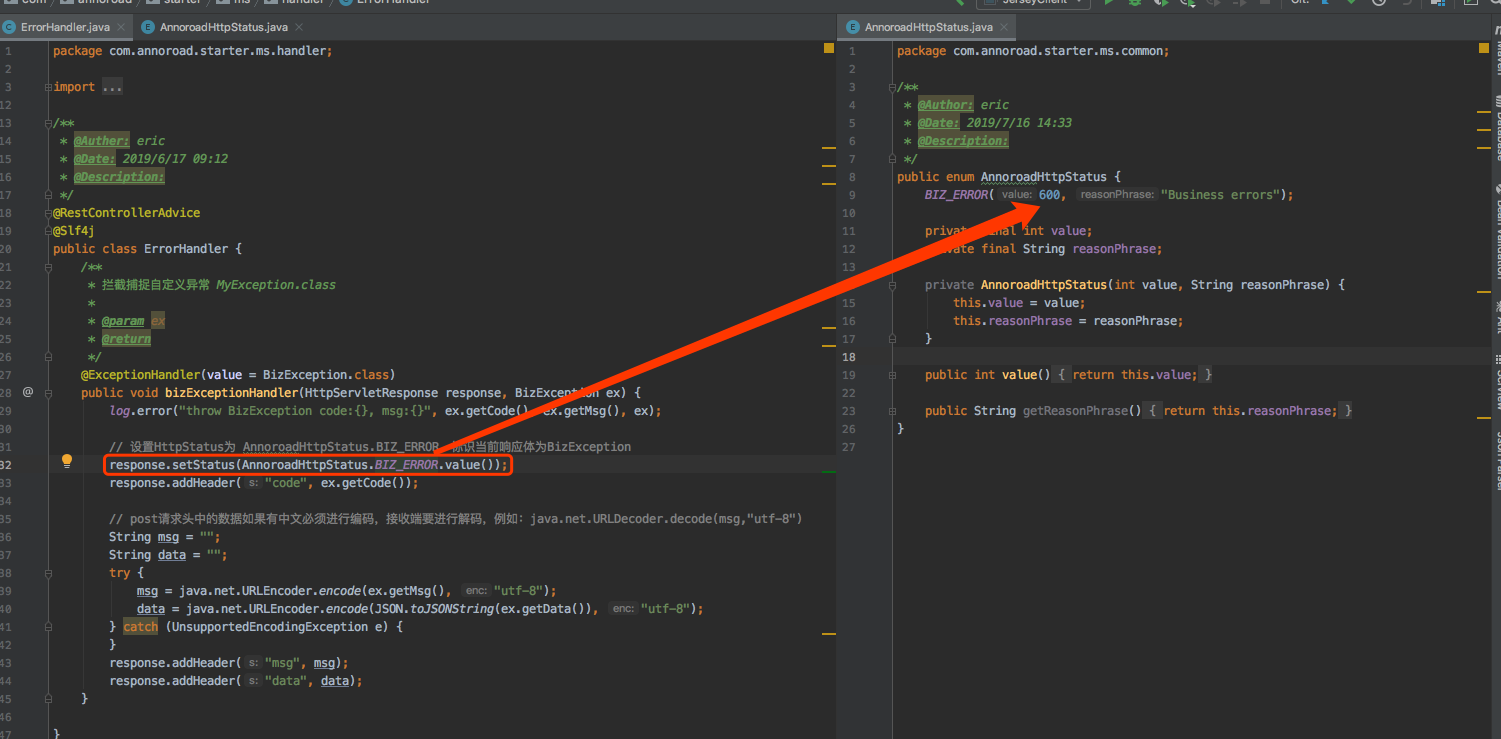Open the AnnoroadHttpStatus.java tab in left editor
The width and height of the screenshot is (1501, 739).
(224, 27)
